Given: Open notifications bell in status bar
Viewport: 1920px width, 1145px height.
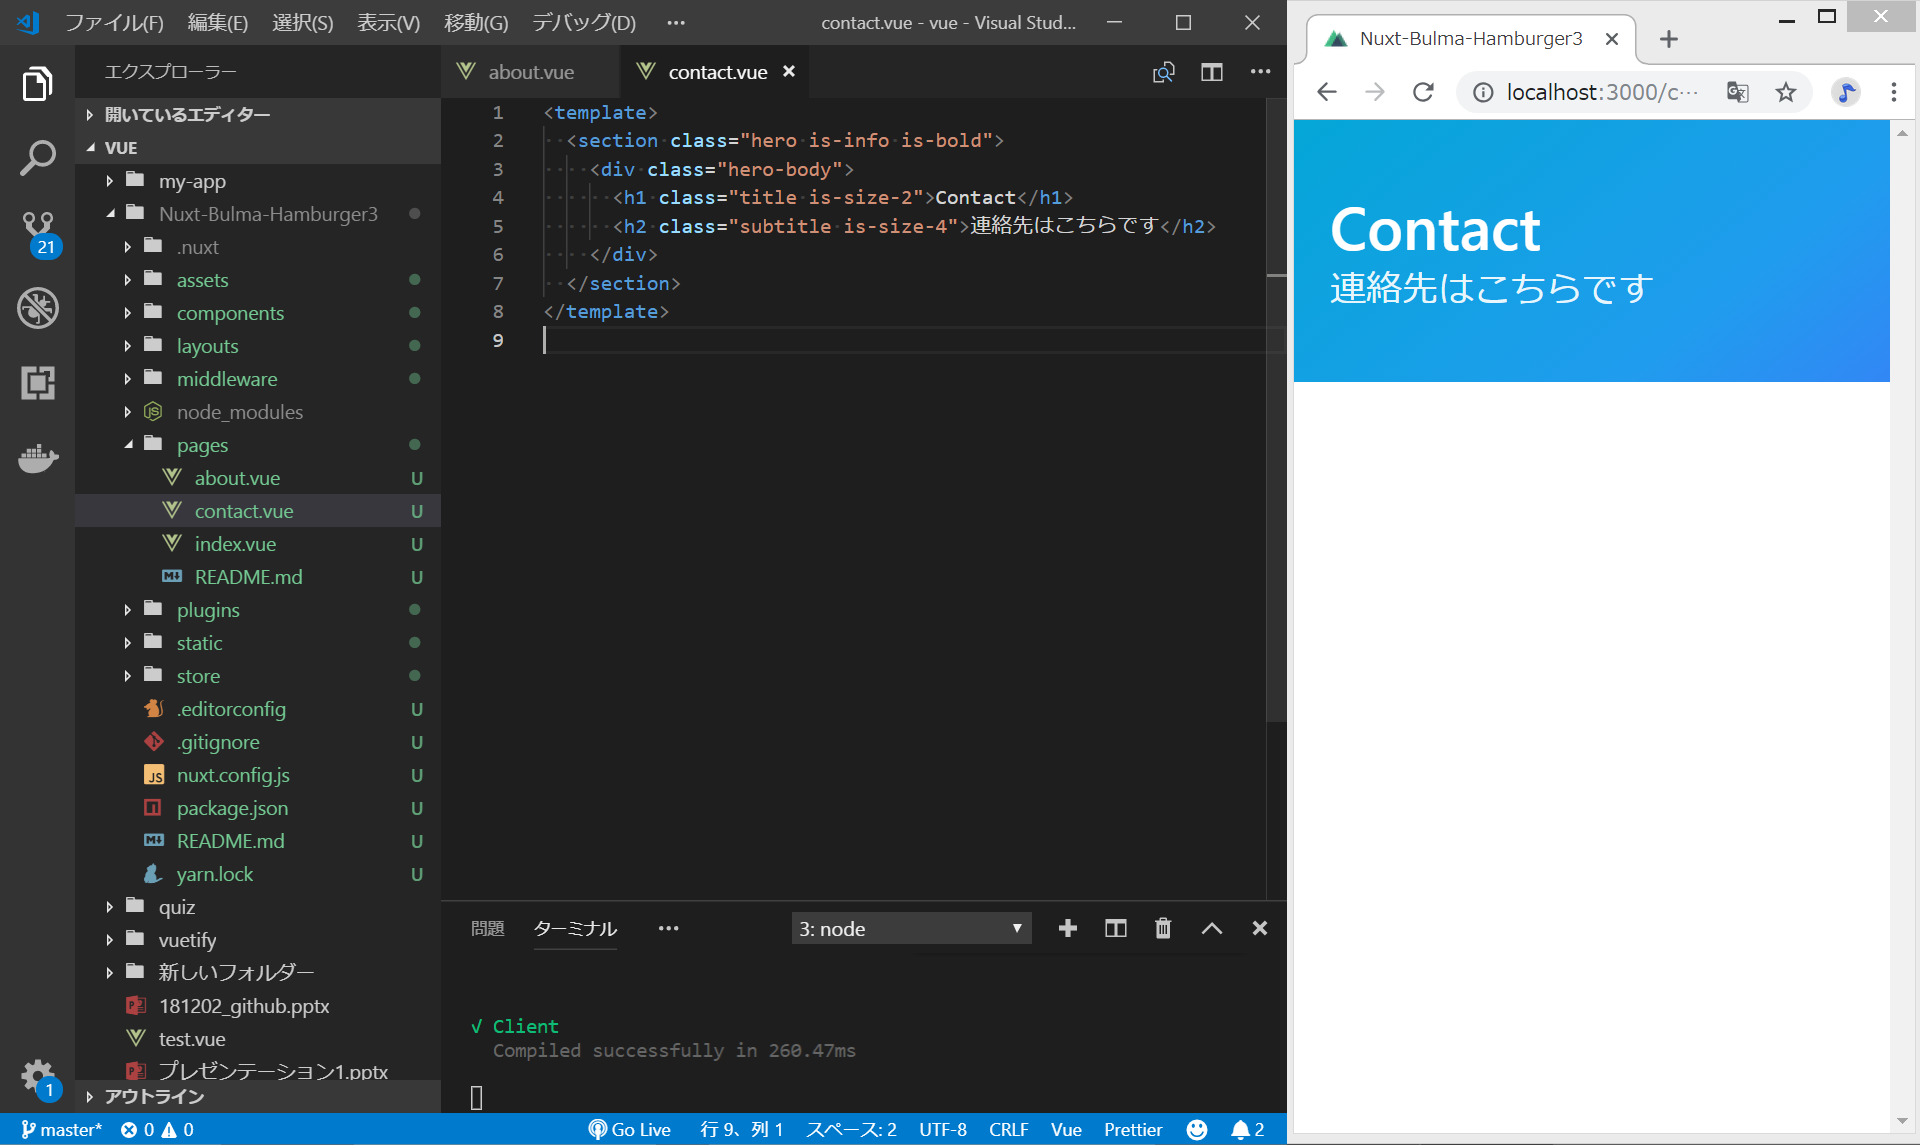Looking at the screenshot, I should point(1248,1129).
